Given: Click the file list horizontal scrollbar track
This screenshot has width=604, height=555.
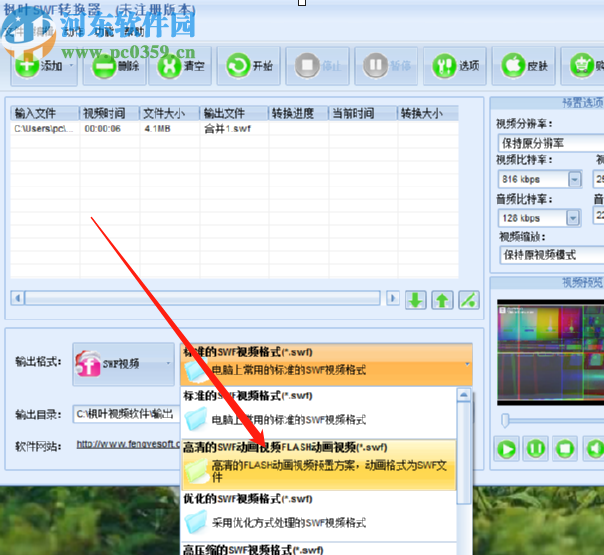Looking at the screenshot, I should coord(203,298).
